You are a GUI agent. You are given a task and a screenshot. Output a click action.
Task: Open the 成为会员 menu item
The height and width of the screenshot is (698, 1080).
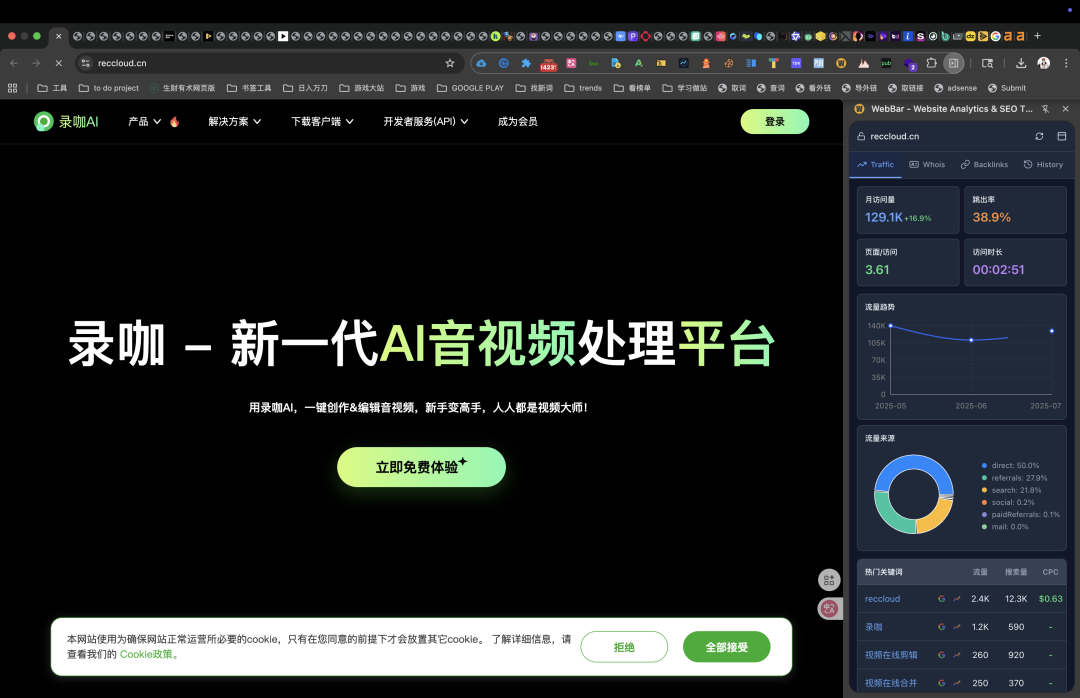click(x=518, y=121)
